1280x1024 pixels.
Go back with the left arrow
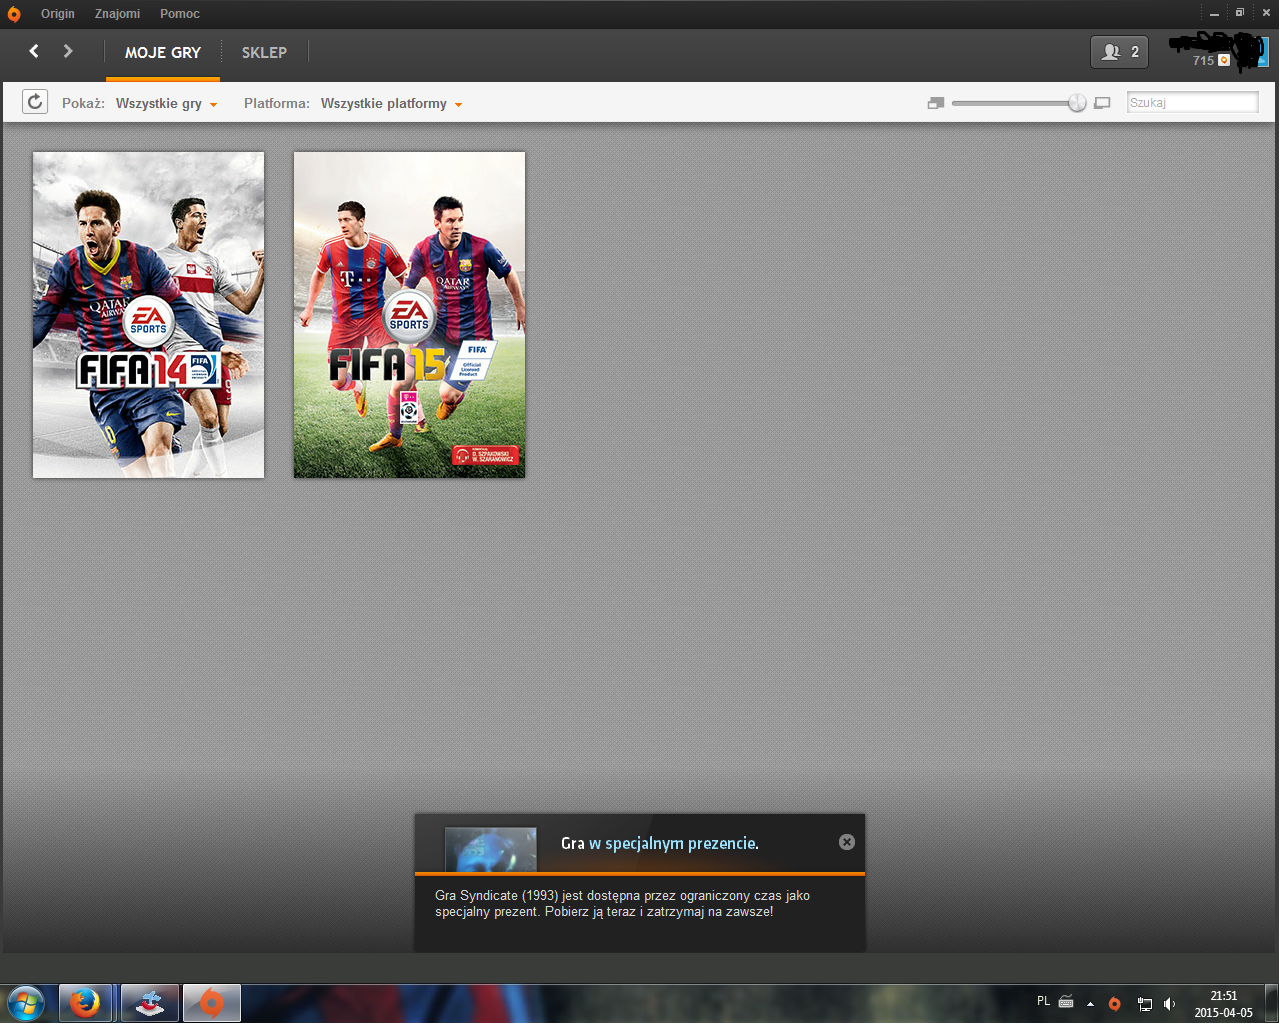click(x=34, y=51)
